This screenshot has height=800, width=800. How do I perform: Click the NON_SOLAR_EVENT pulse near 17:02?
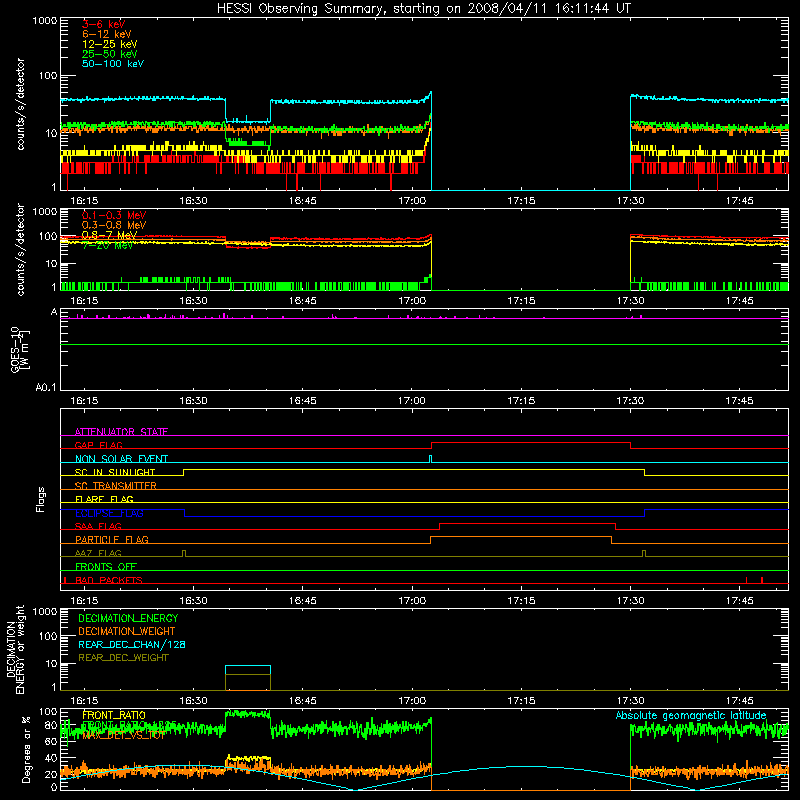431,459
